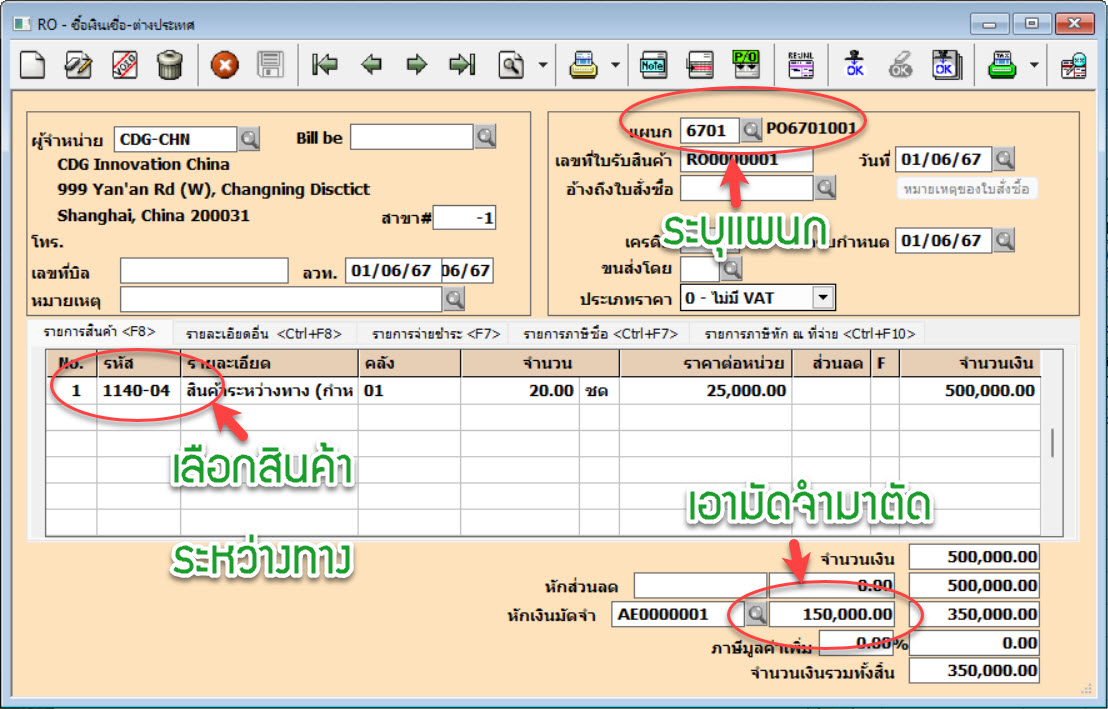Click the Bill be input field
The image size is (1108, 709).
coord(411,137)
